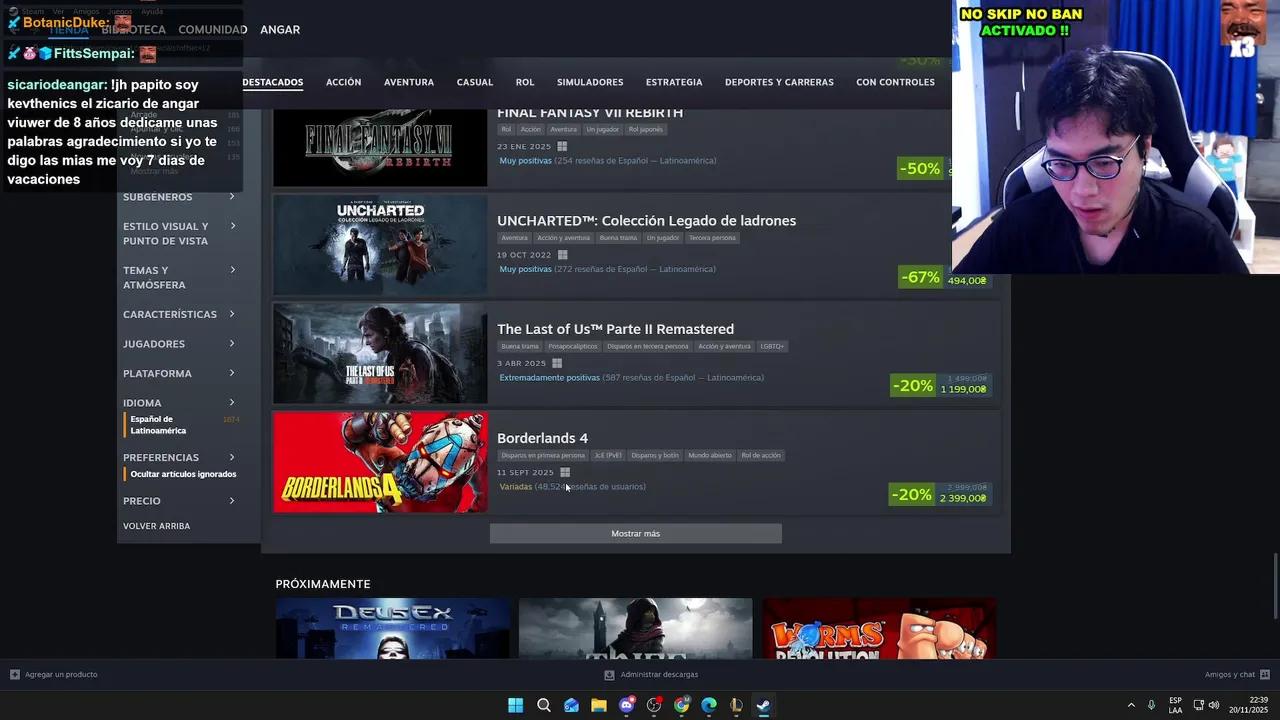Image resolution: width=1280 pixels, height=720 pixels.
Task: Open the Borderlands 4 title link
Action: (542, 438)
